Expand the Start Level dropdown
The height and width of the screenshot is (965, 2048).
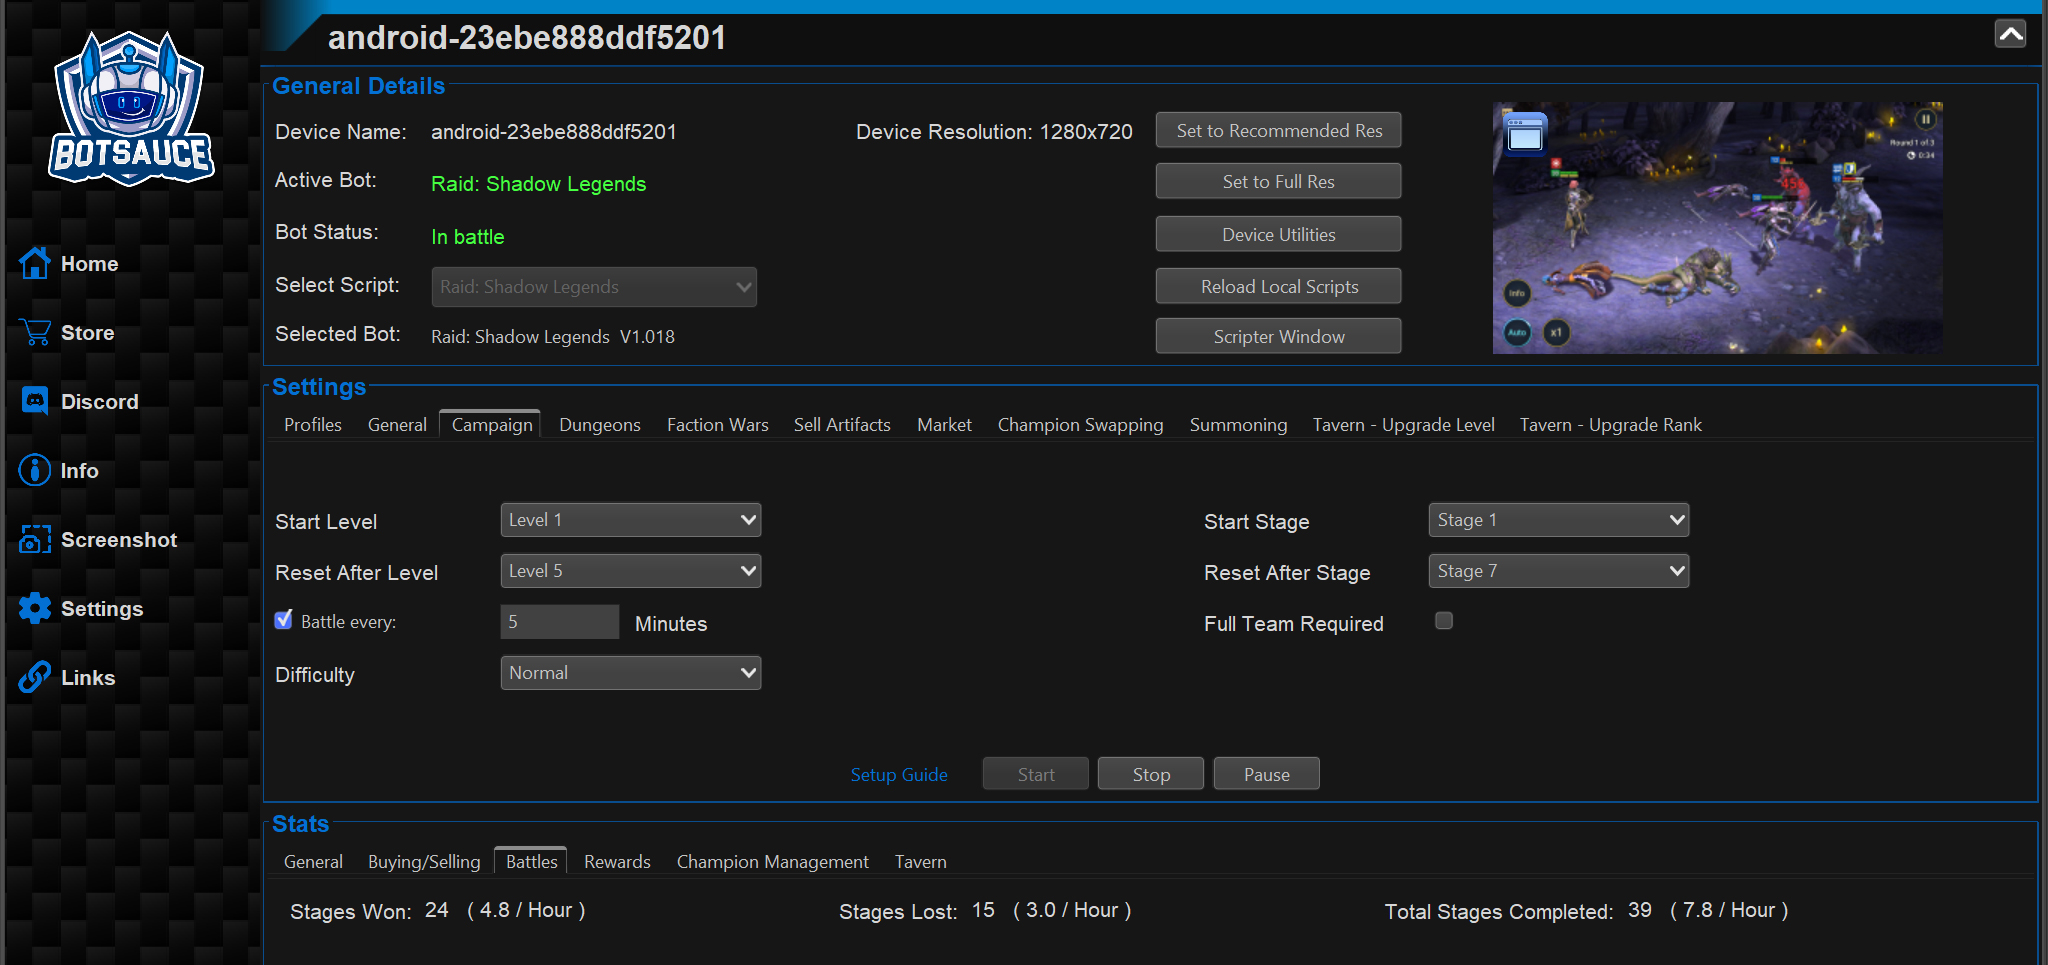[x=630, y=520]
